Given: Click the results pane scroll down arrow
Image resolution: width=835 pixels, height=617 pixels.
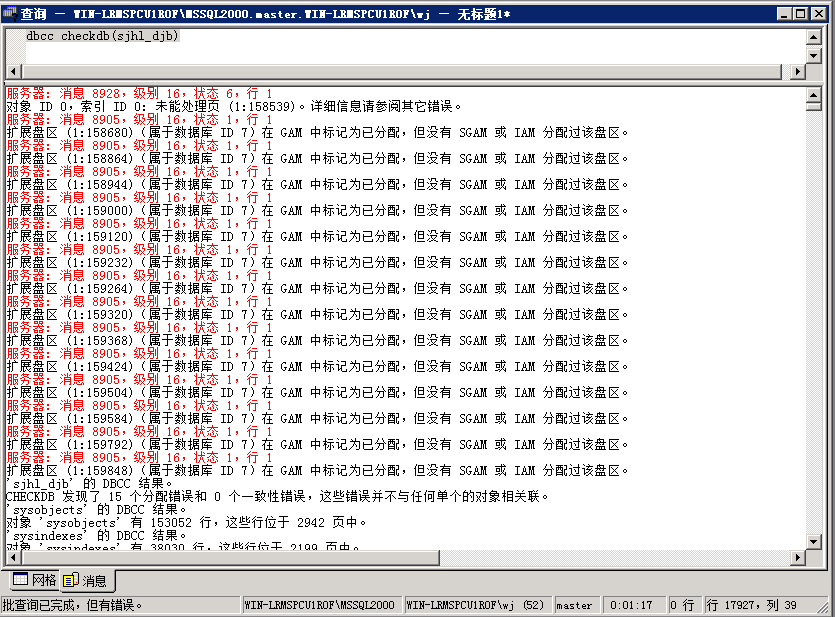Looking at the screenshot, I should [814, 541].
